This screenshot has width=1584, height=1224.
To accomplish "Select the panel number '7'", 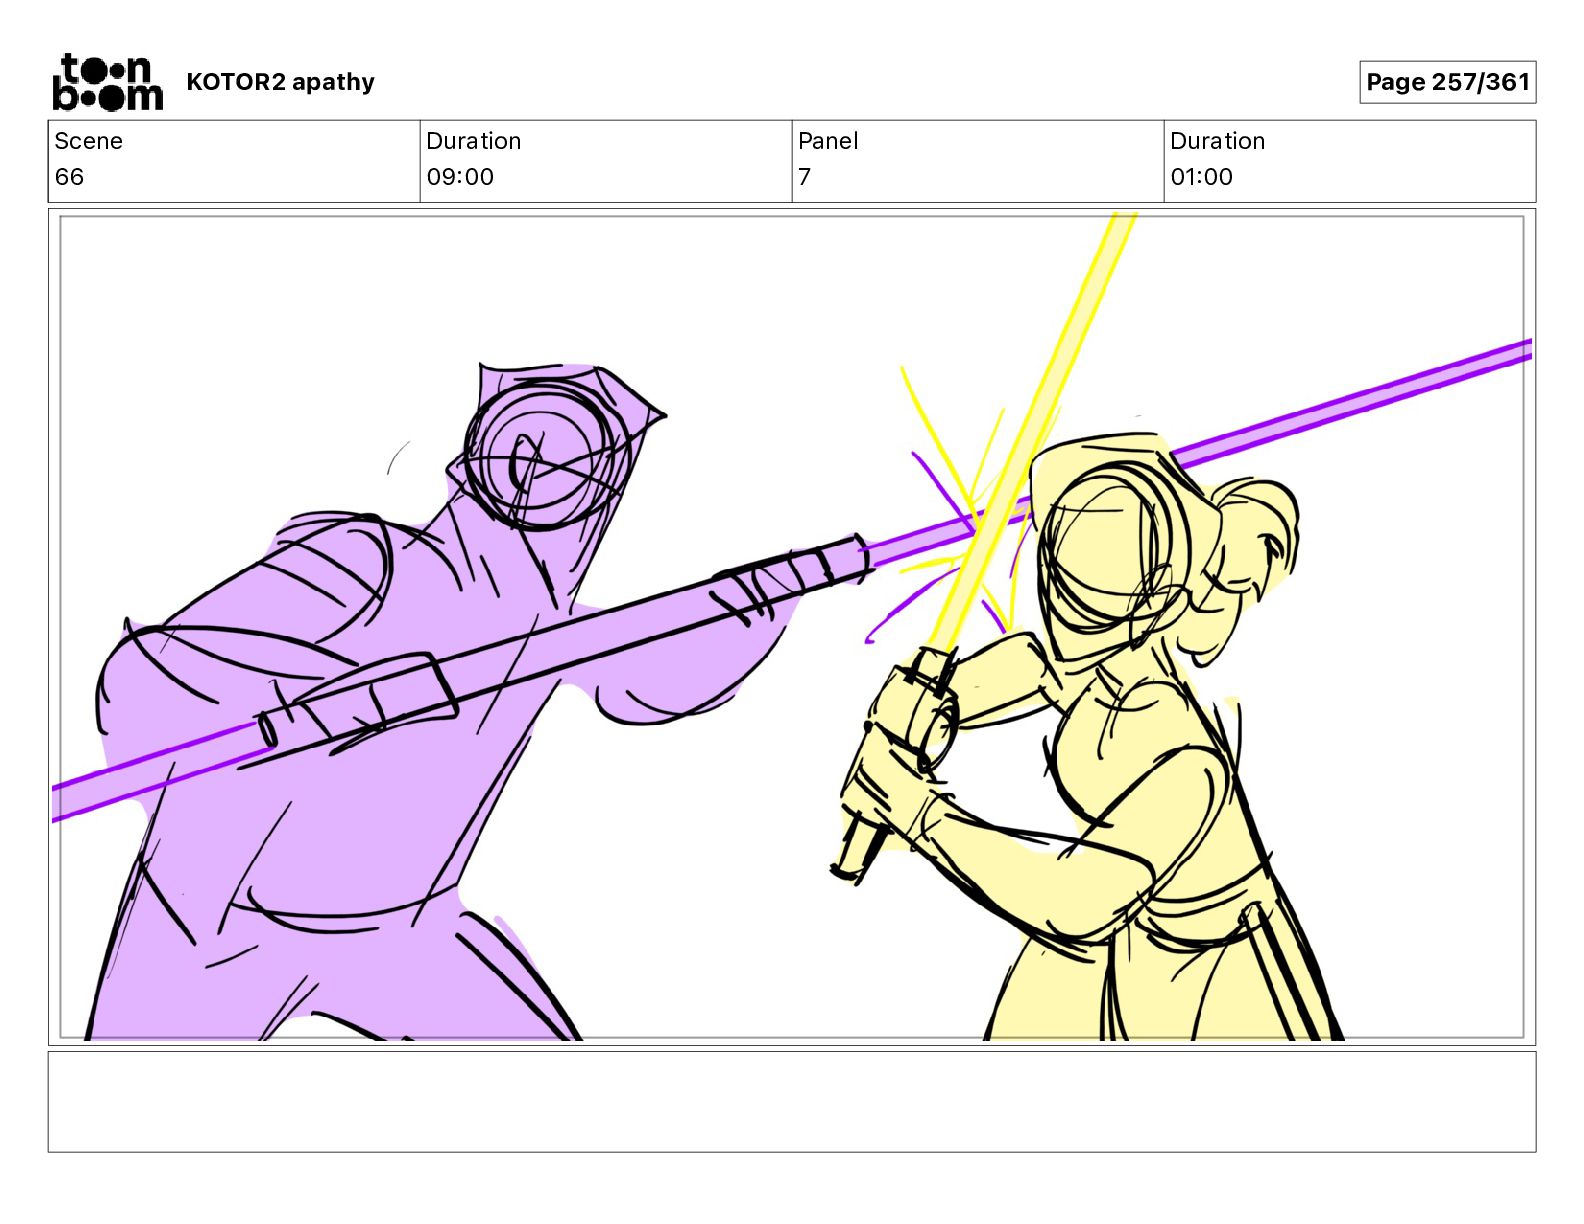I will [x=804, y=177].
